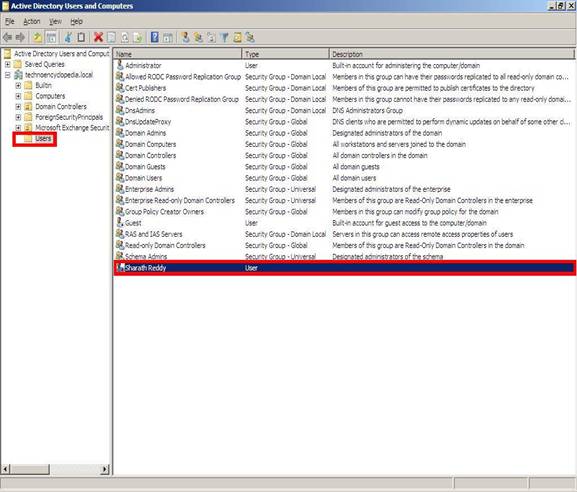Click the Administrator user icon

(120, 65)
